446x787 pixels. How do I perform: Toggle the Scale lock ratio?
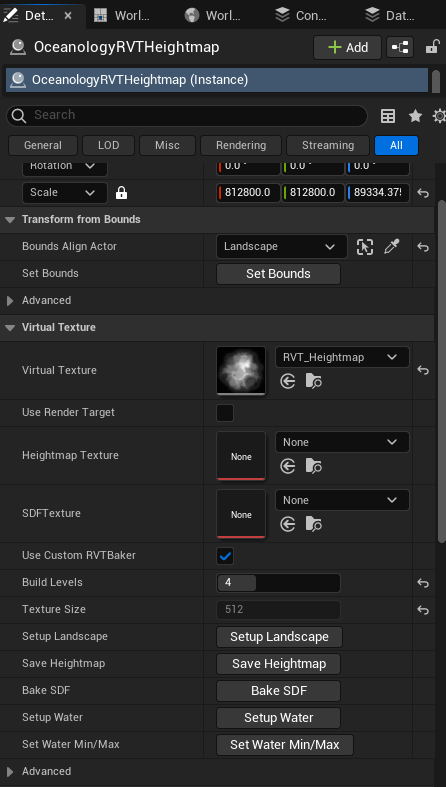(x=121, y=193)
